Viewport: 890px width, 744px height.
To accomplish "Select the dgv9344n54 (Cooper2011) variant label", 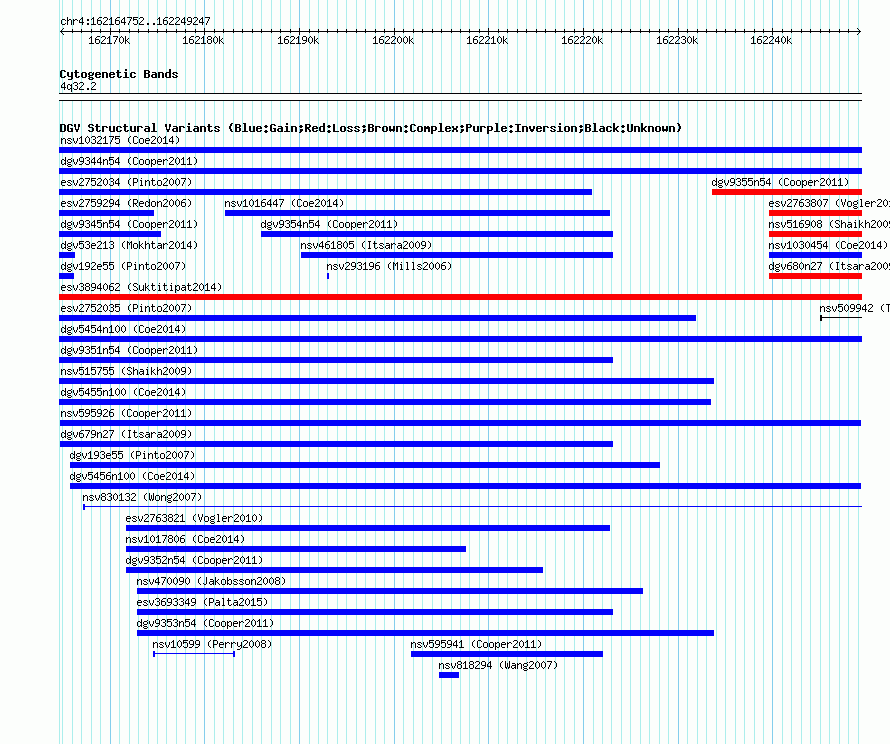I will [129, 161].
